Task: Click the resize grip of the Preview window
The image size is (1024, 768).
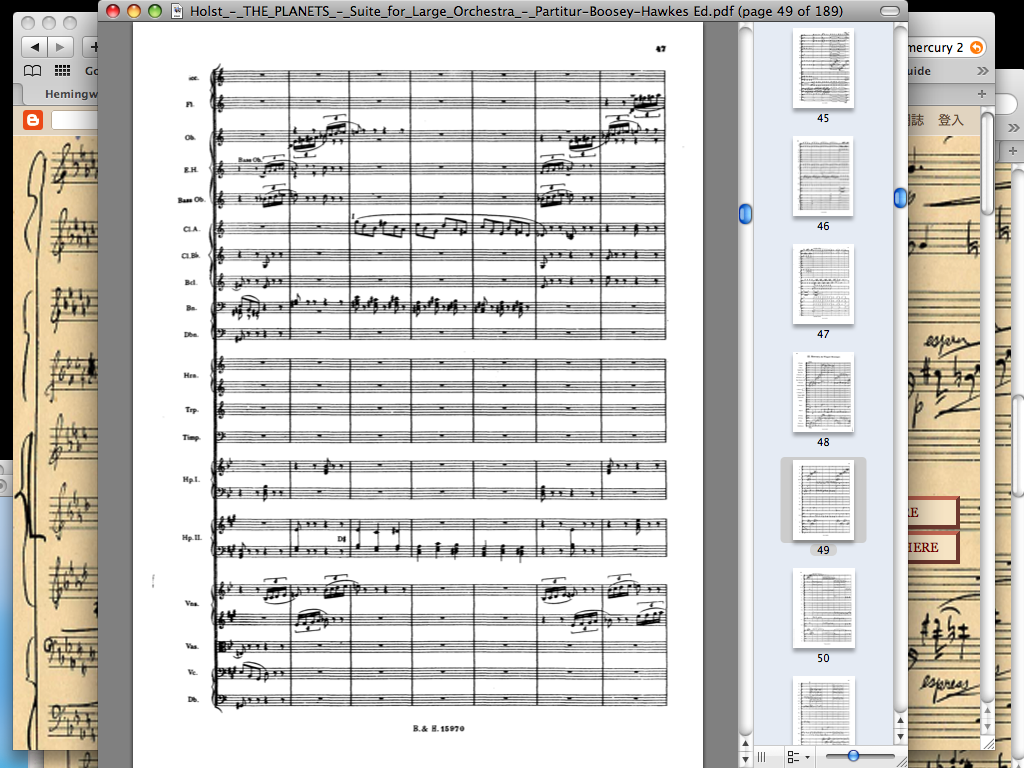Action: (x=901, y=760)
